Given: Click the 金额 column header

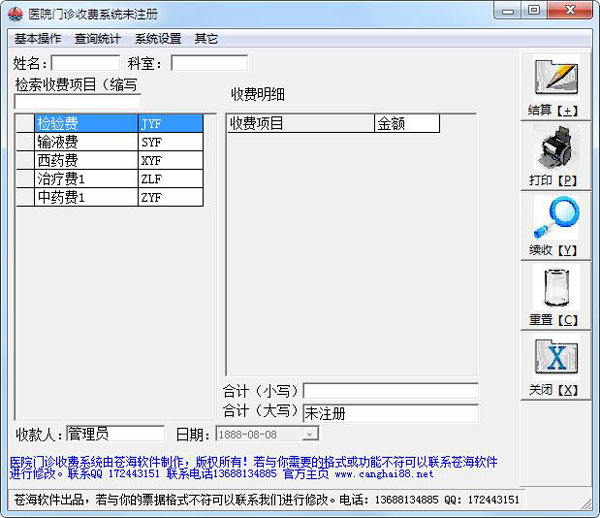Looking at the screenshot, I should [x=407, y=124].
